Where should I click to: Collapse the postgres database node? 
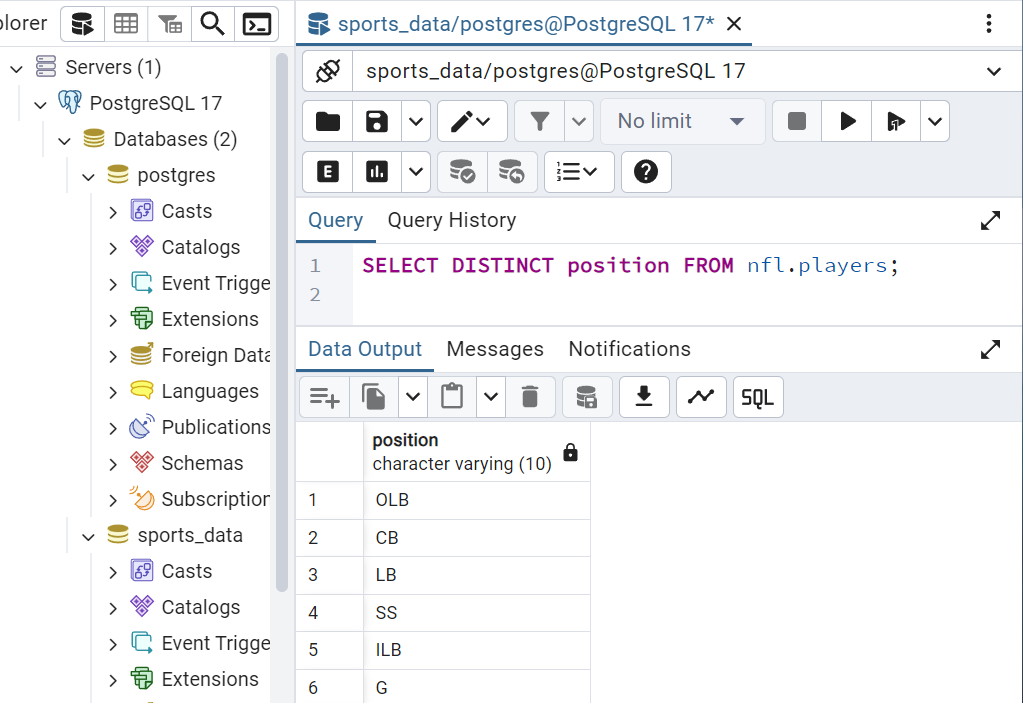(89, 176)
